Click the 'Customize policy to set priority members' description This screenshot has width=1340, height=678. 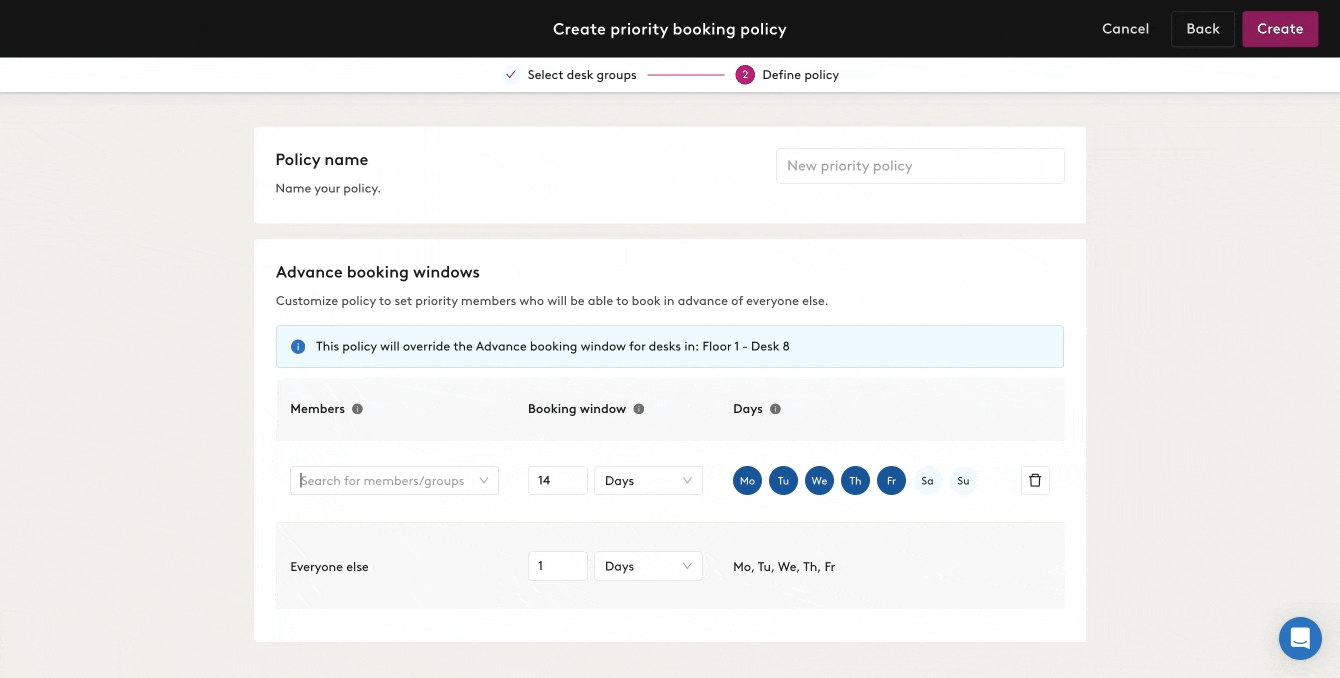[x=552, y=301]
